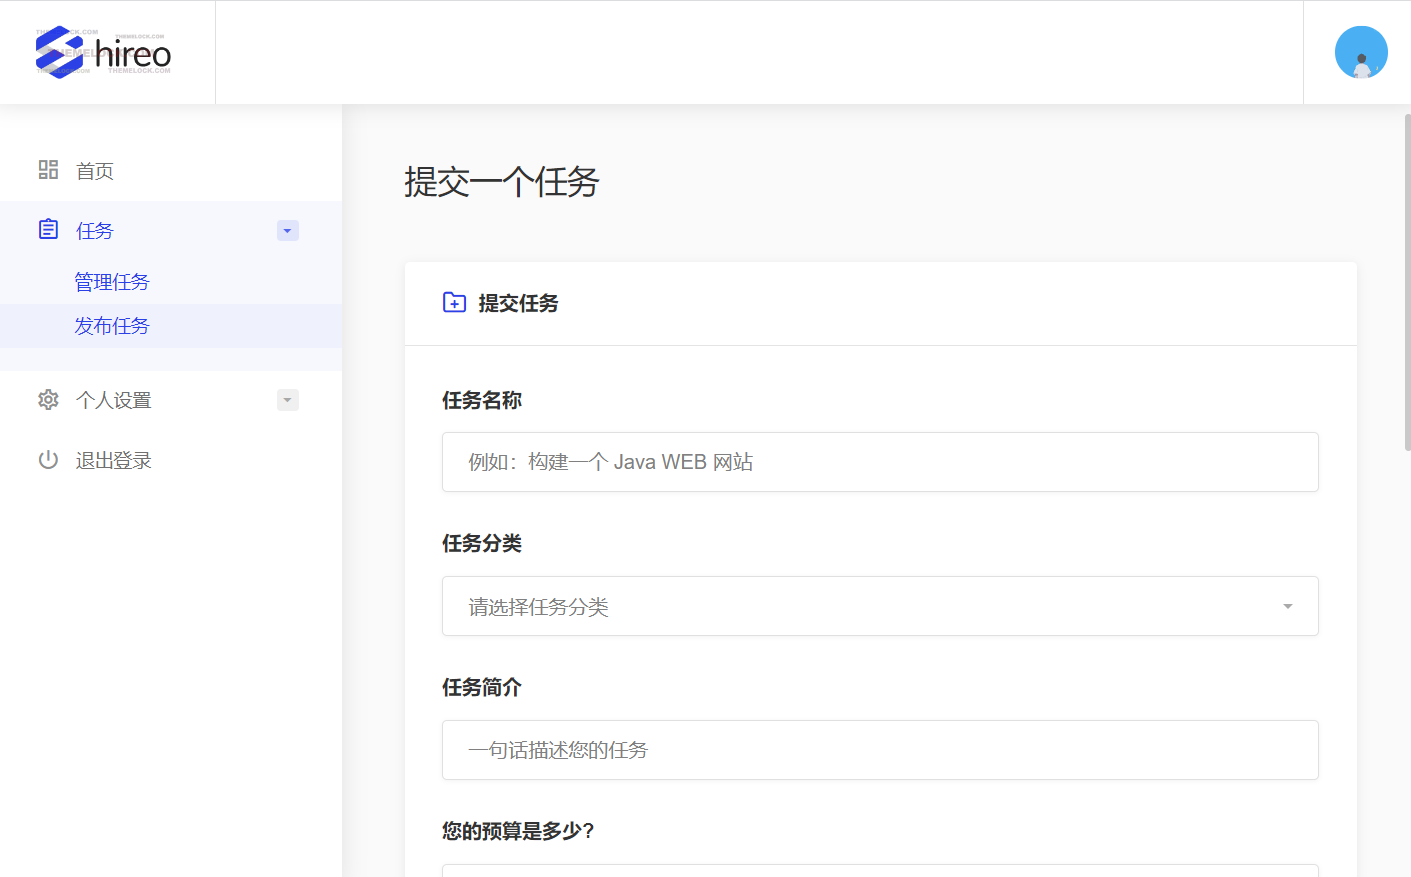The width and height of the screenshot is (1411, 877).
Task: Click the folder-plus icon beside 提交任务
Action: (454, 302)
